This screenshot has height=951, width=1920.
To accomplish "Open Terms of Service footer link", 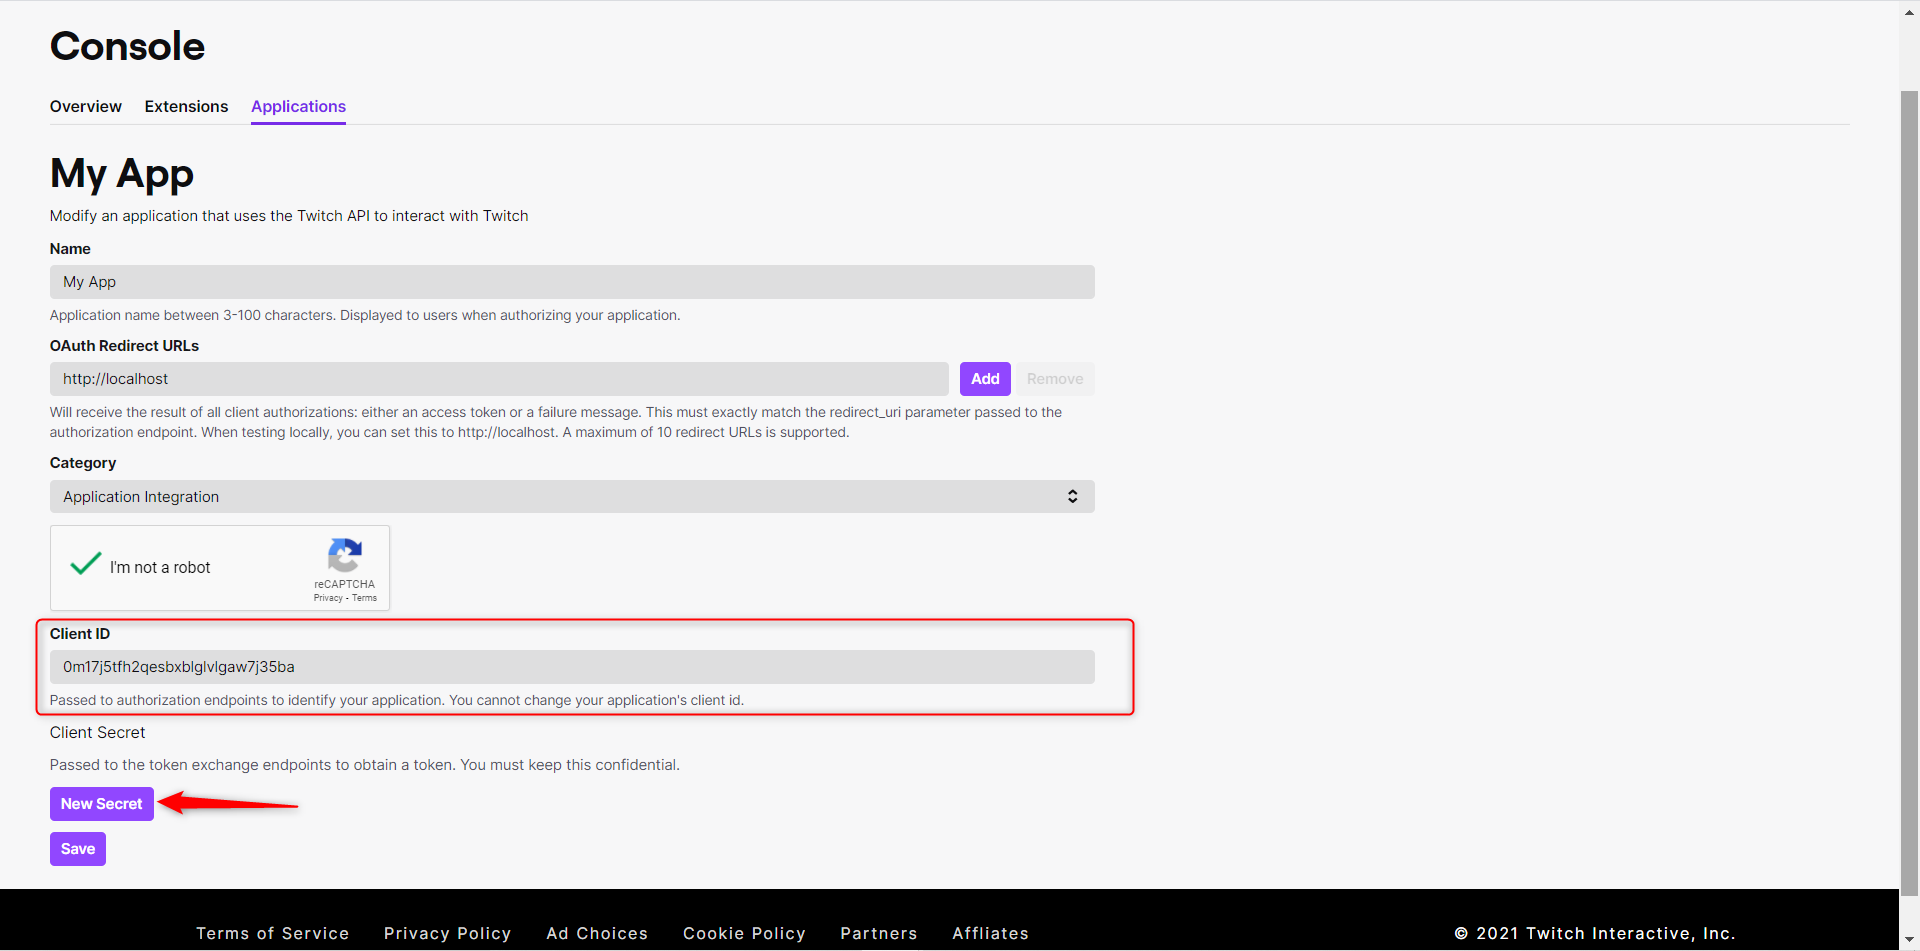I will click(272, 933).
